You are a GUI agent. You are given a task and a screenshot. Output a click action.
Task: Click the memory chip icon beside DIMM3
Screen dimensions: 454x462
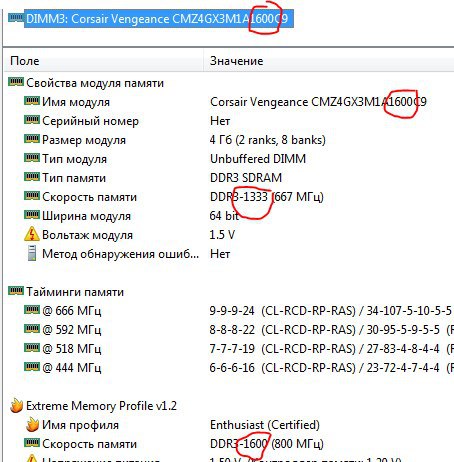click(16, 17)
